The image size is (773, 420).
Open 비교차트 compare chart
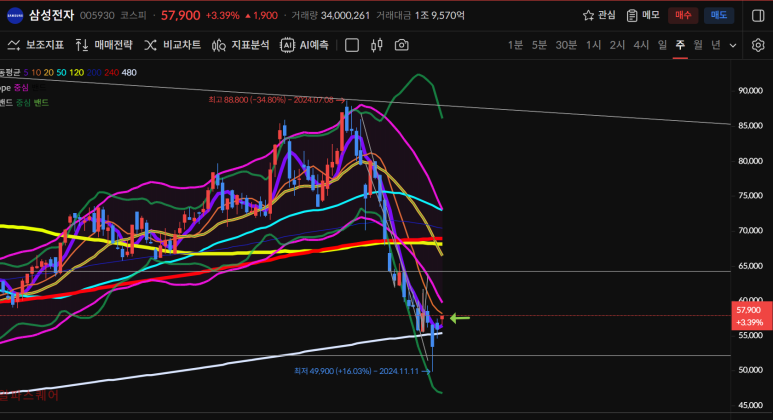[173, 45]
